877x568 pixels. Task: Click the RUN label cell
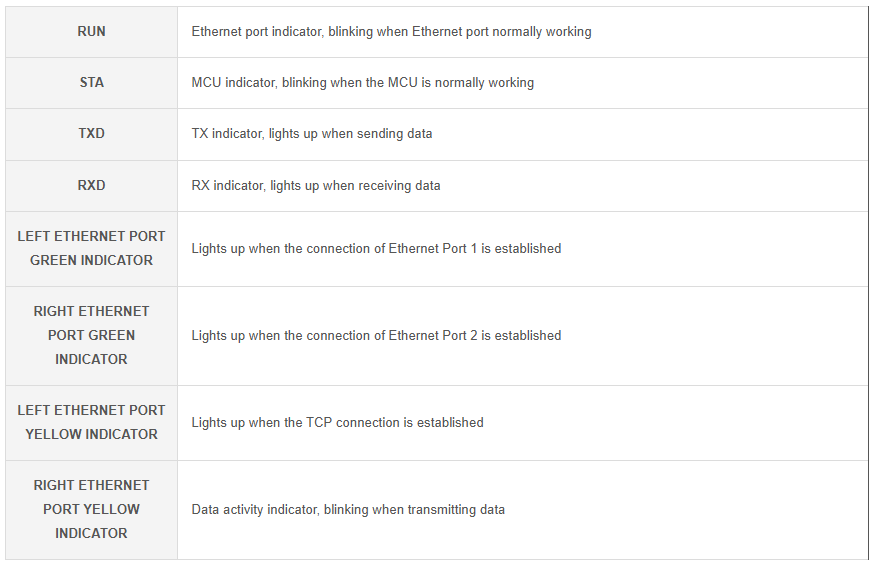point(91,32)
